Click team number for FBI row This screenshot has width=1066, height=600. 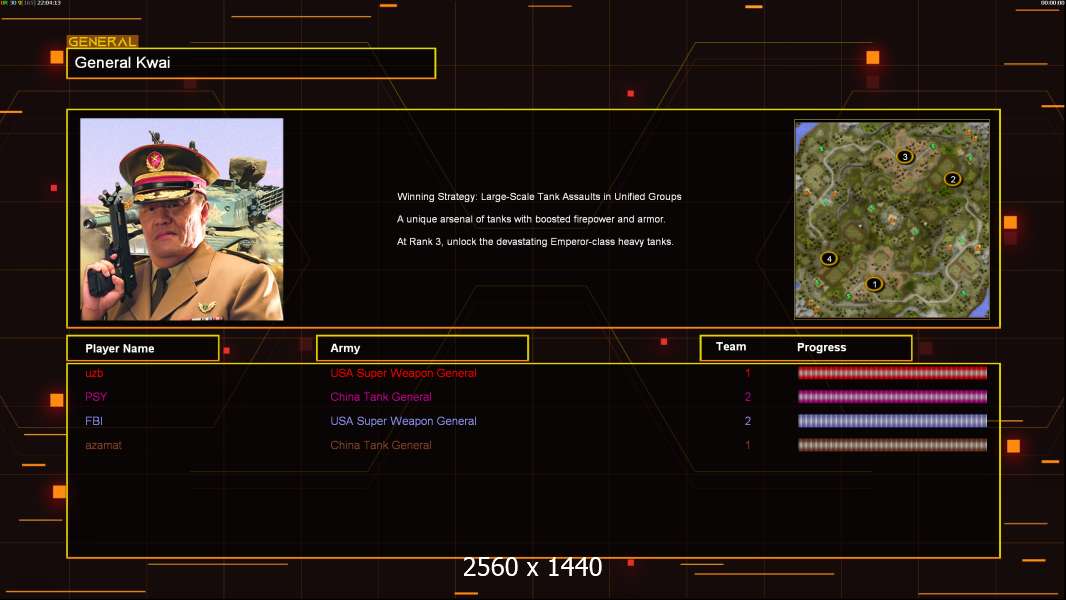[748, 421]
